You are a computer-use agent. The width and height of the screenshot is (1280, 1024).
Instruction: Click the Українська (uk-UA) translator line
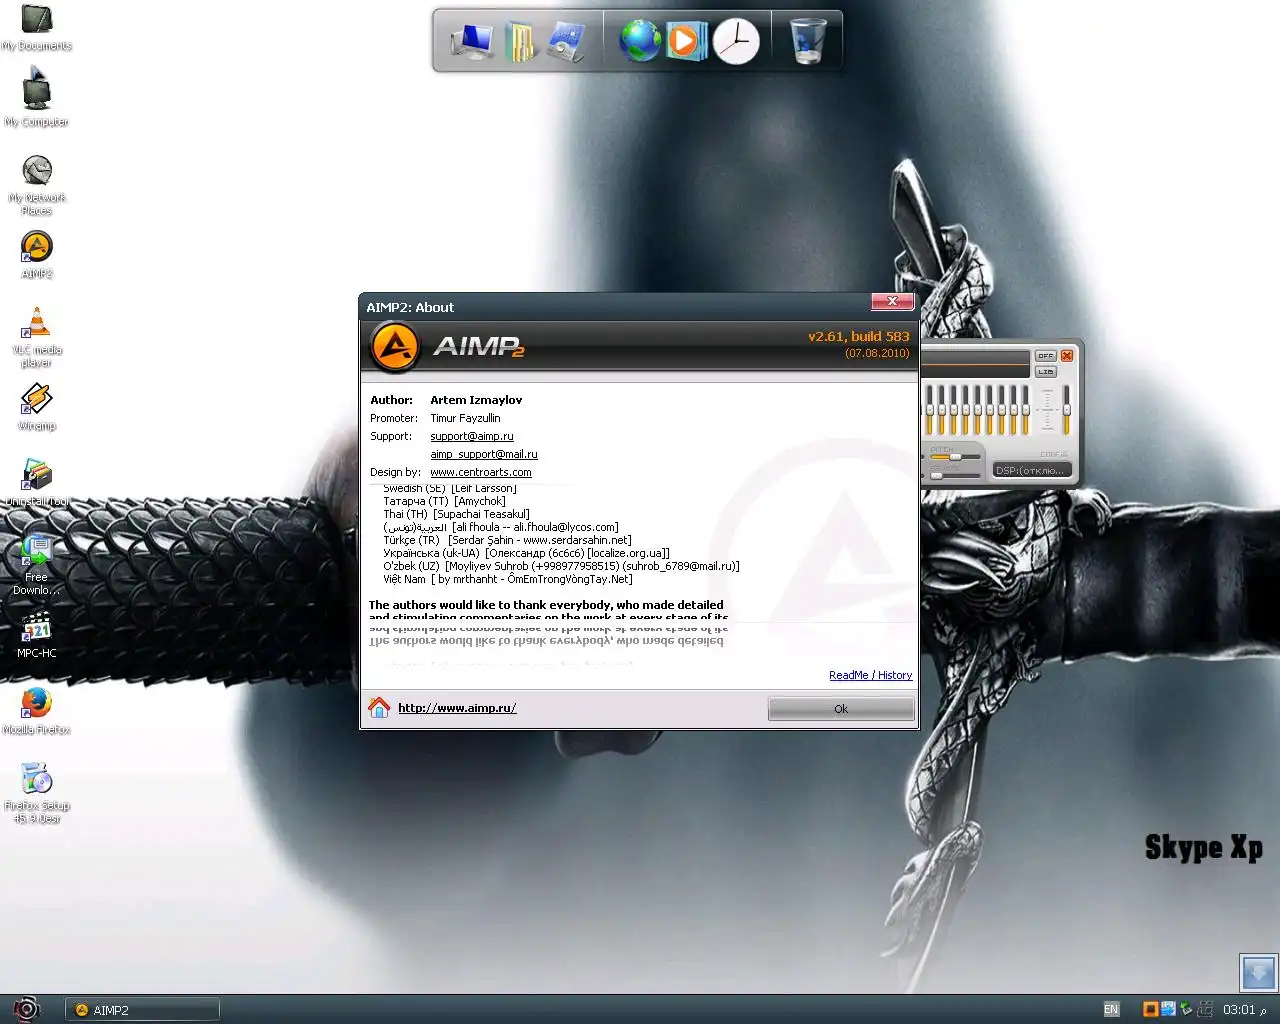point(526,553)
